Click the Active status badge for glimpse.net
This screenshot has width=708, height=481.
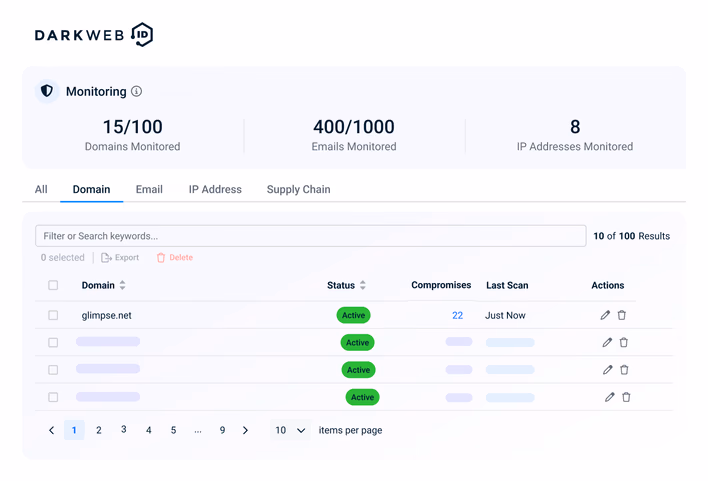353,315
